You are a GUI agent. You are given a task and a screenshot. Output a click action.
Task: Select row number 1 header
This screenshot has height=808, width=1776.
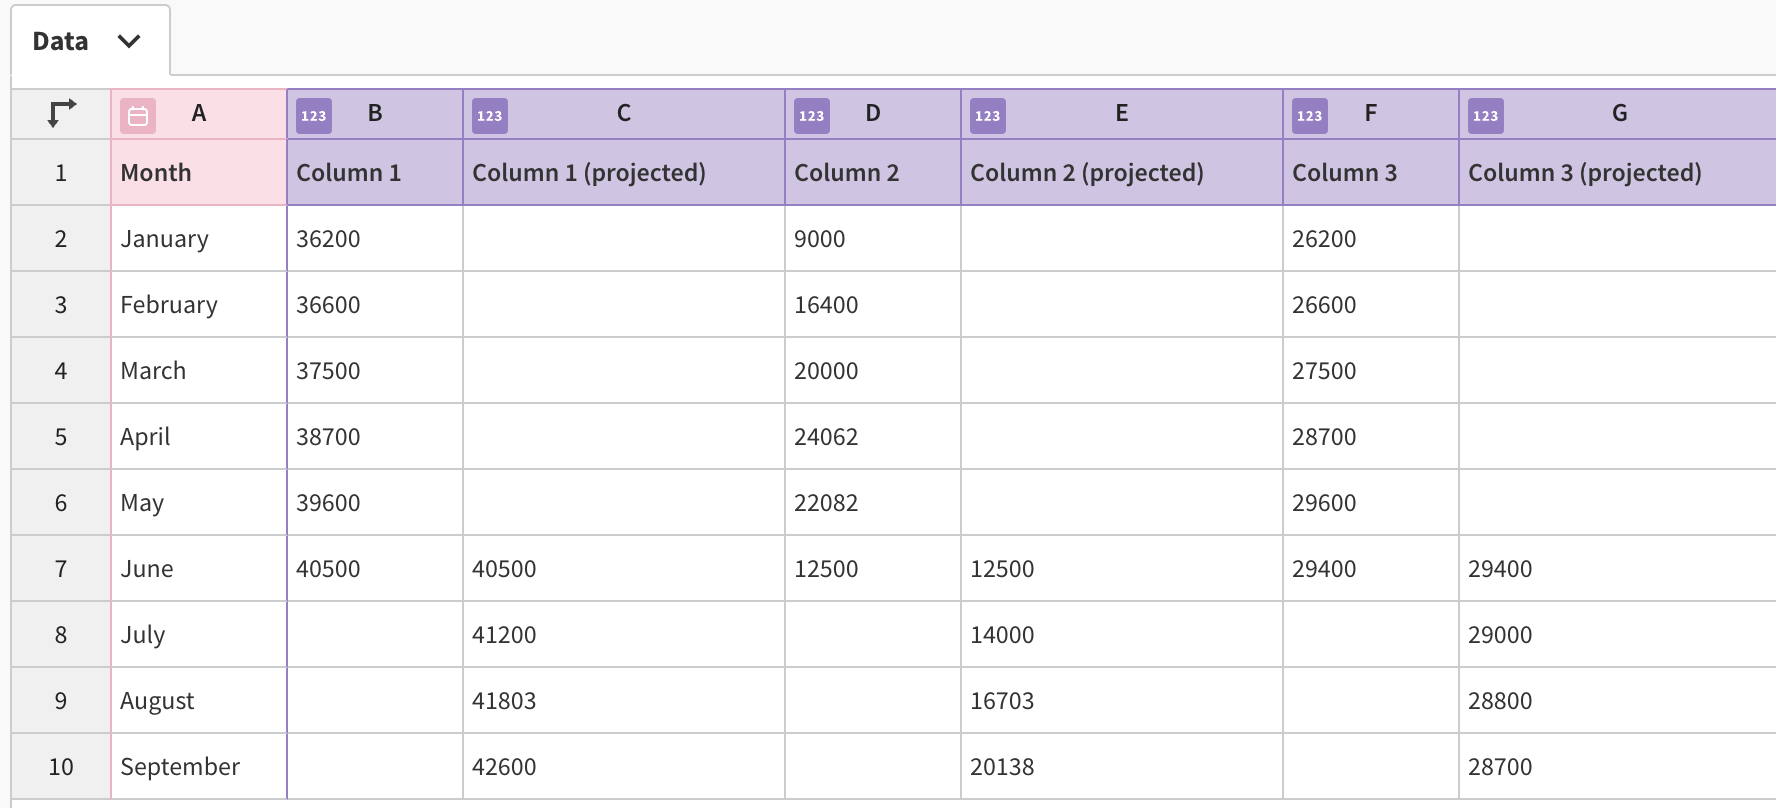(61, 173)
